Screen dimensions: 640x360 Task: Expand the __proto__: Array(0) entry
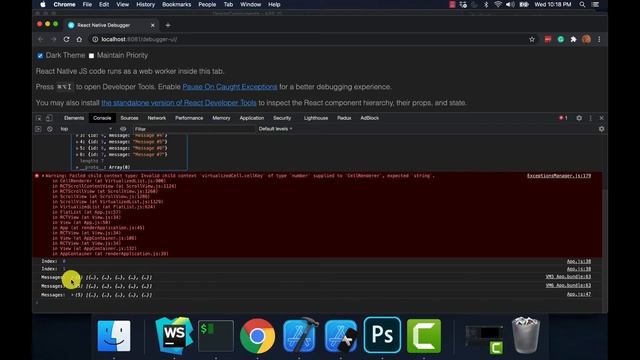coord(77,167)
